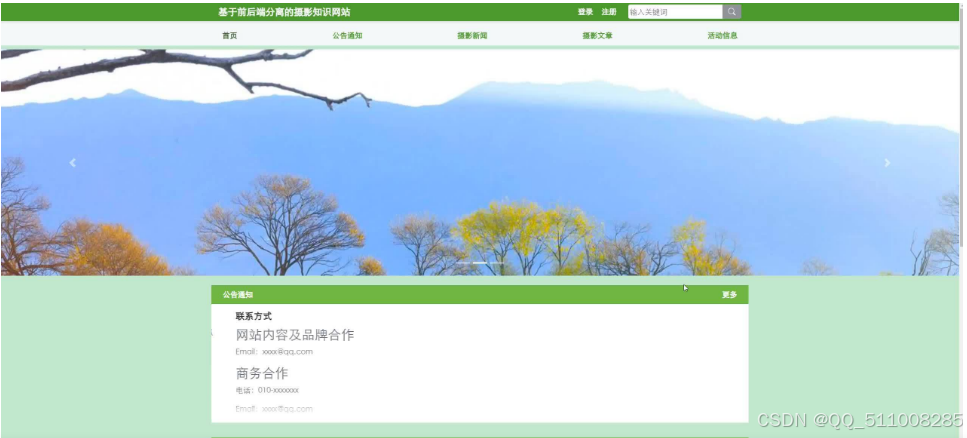The height and width of the screenshot is (438, 967).
Task: Go to next carousel slide arrow
Action: point(887,163)
